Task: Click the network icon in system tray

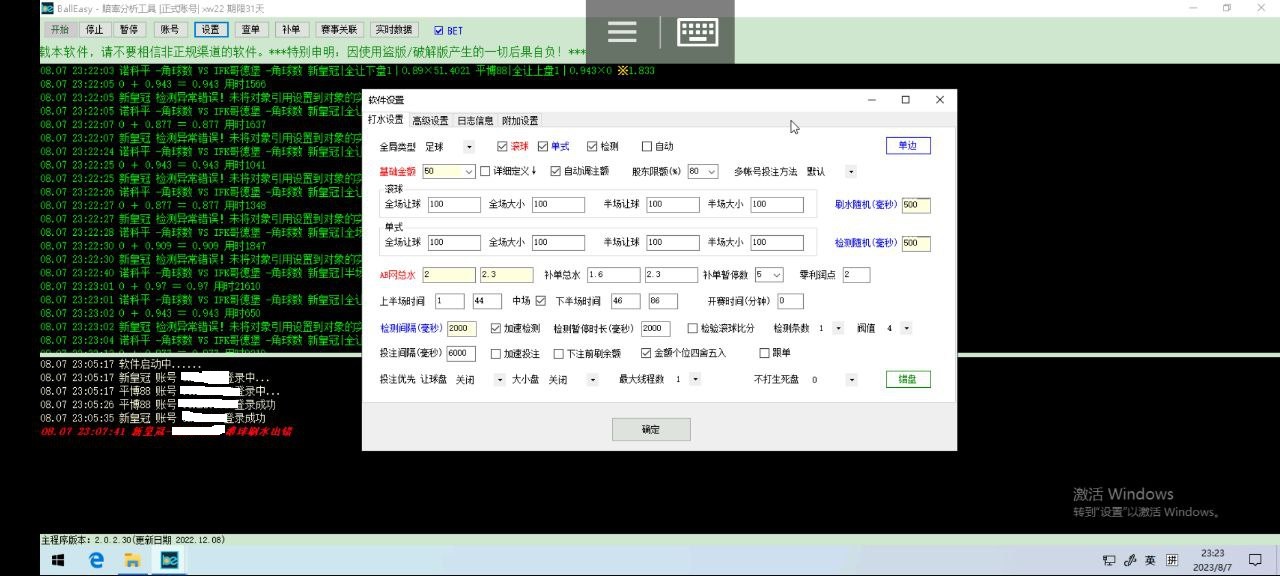Action: [x=1110, y=560]
